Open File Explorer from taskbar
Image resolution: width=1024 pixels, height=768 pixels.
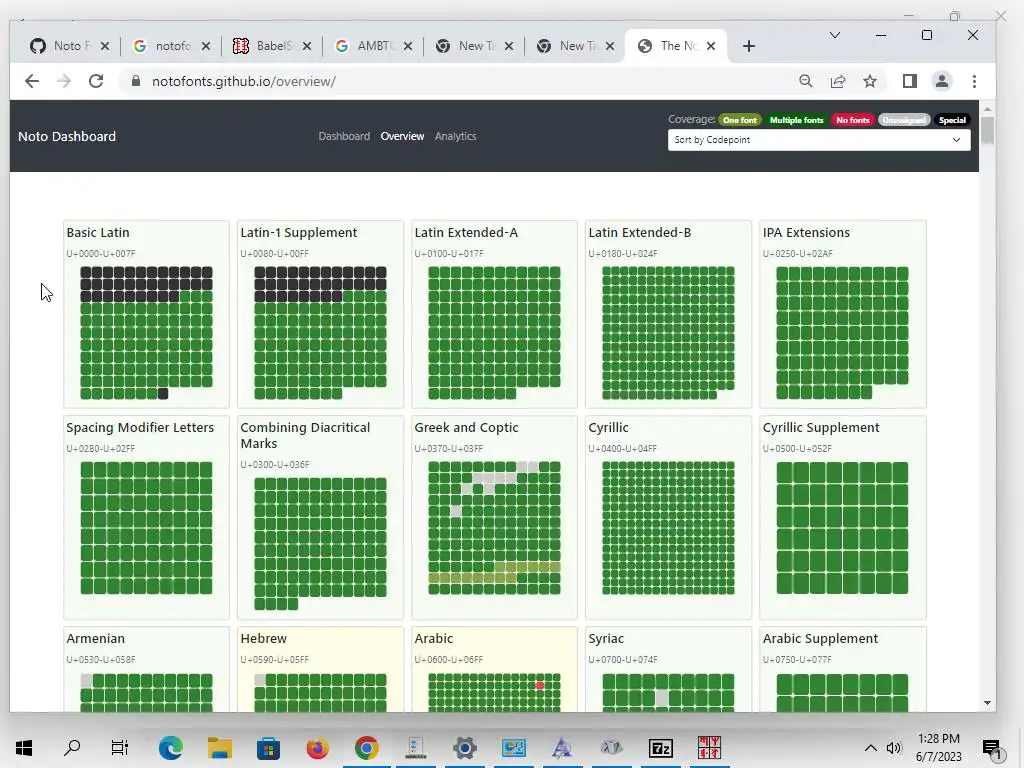pyautogui.click(x=219, y=747)
